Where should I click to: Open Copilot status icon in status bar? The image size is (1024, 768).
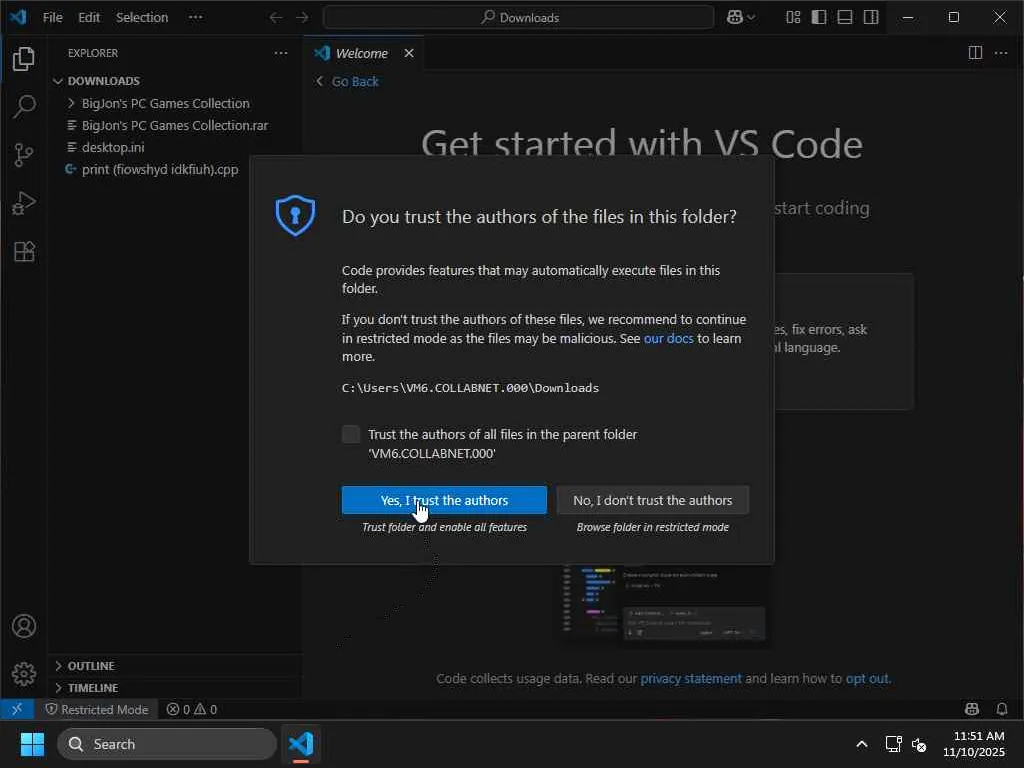[x=972, y=709]
